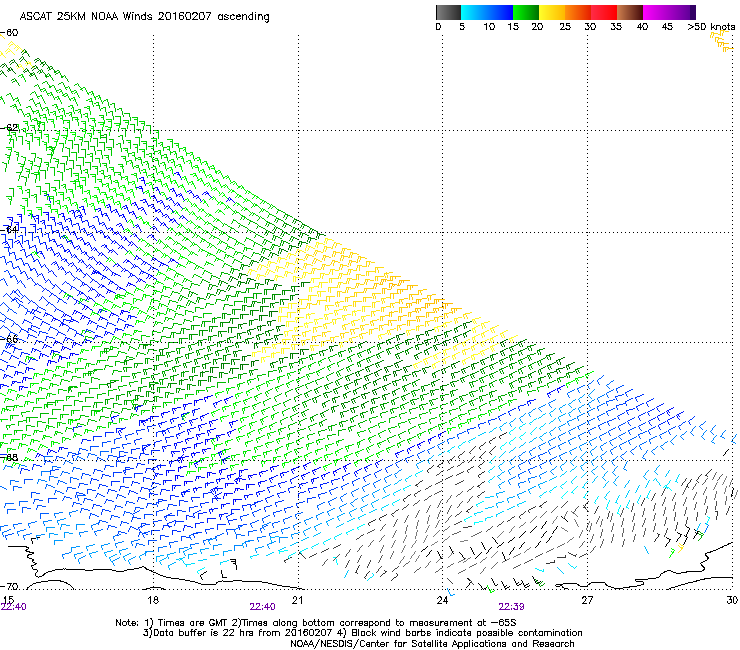Click the green 15–20 knots legend segment
The height and width of the screenshot is (650, 740).
pos(526,12)
